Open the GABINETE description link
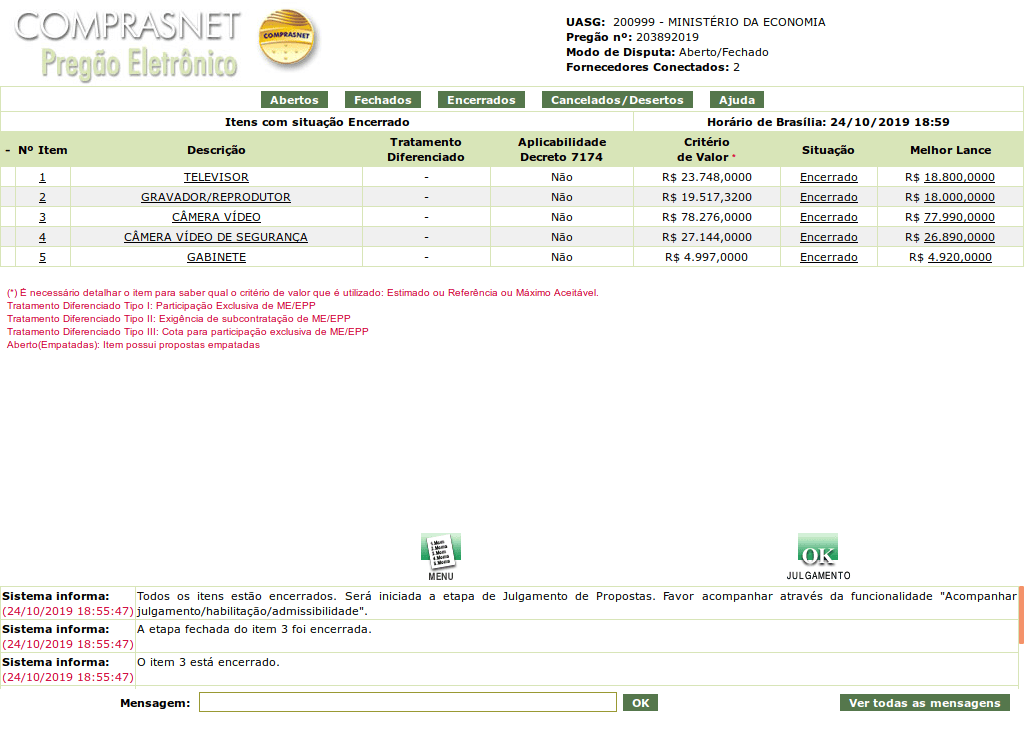The width and height of the screenshot is (1024, 733). pyautogui.click(x=216, y=257)
